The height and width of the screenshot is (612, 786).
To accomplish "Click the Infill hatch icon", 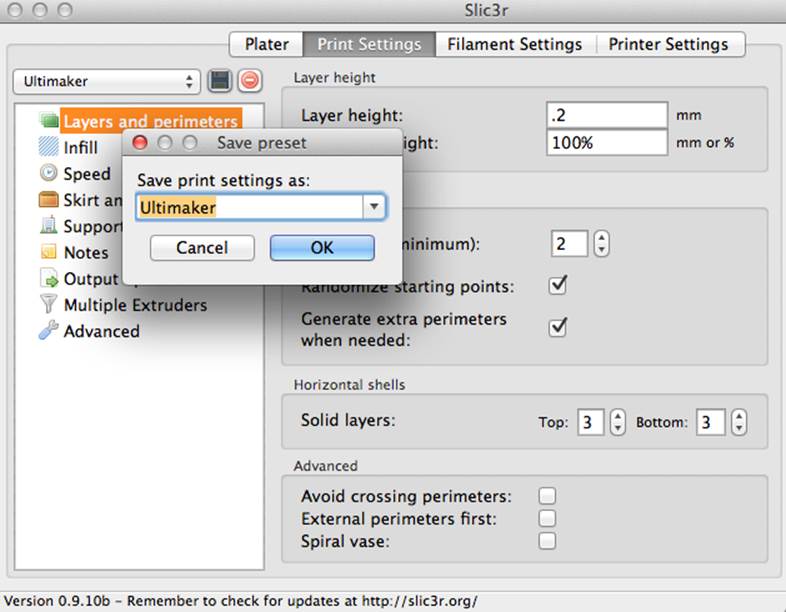I will 49,146.
